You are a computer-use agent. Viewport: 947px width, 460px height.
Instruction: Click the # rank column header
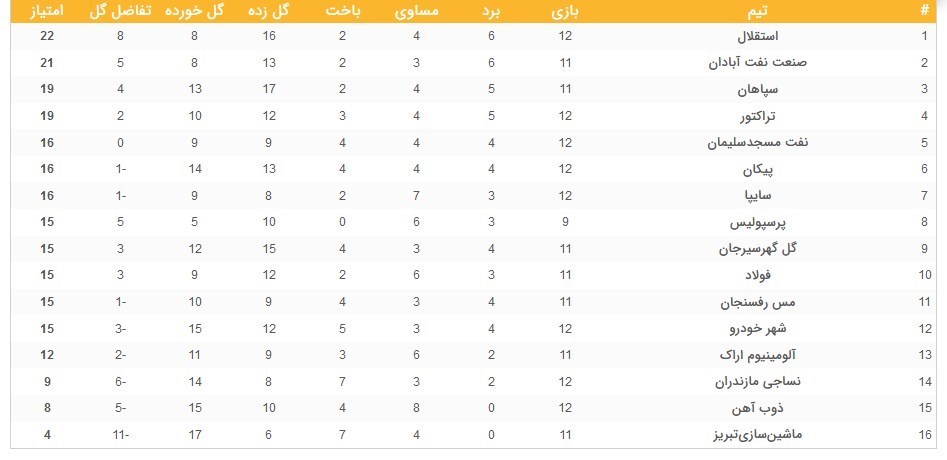[x=925, y=11]
